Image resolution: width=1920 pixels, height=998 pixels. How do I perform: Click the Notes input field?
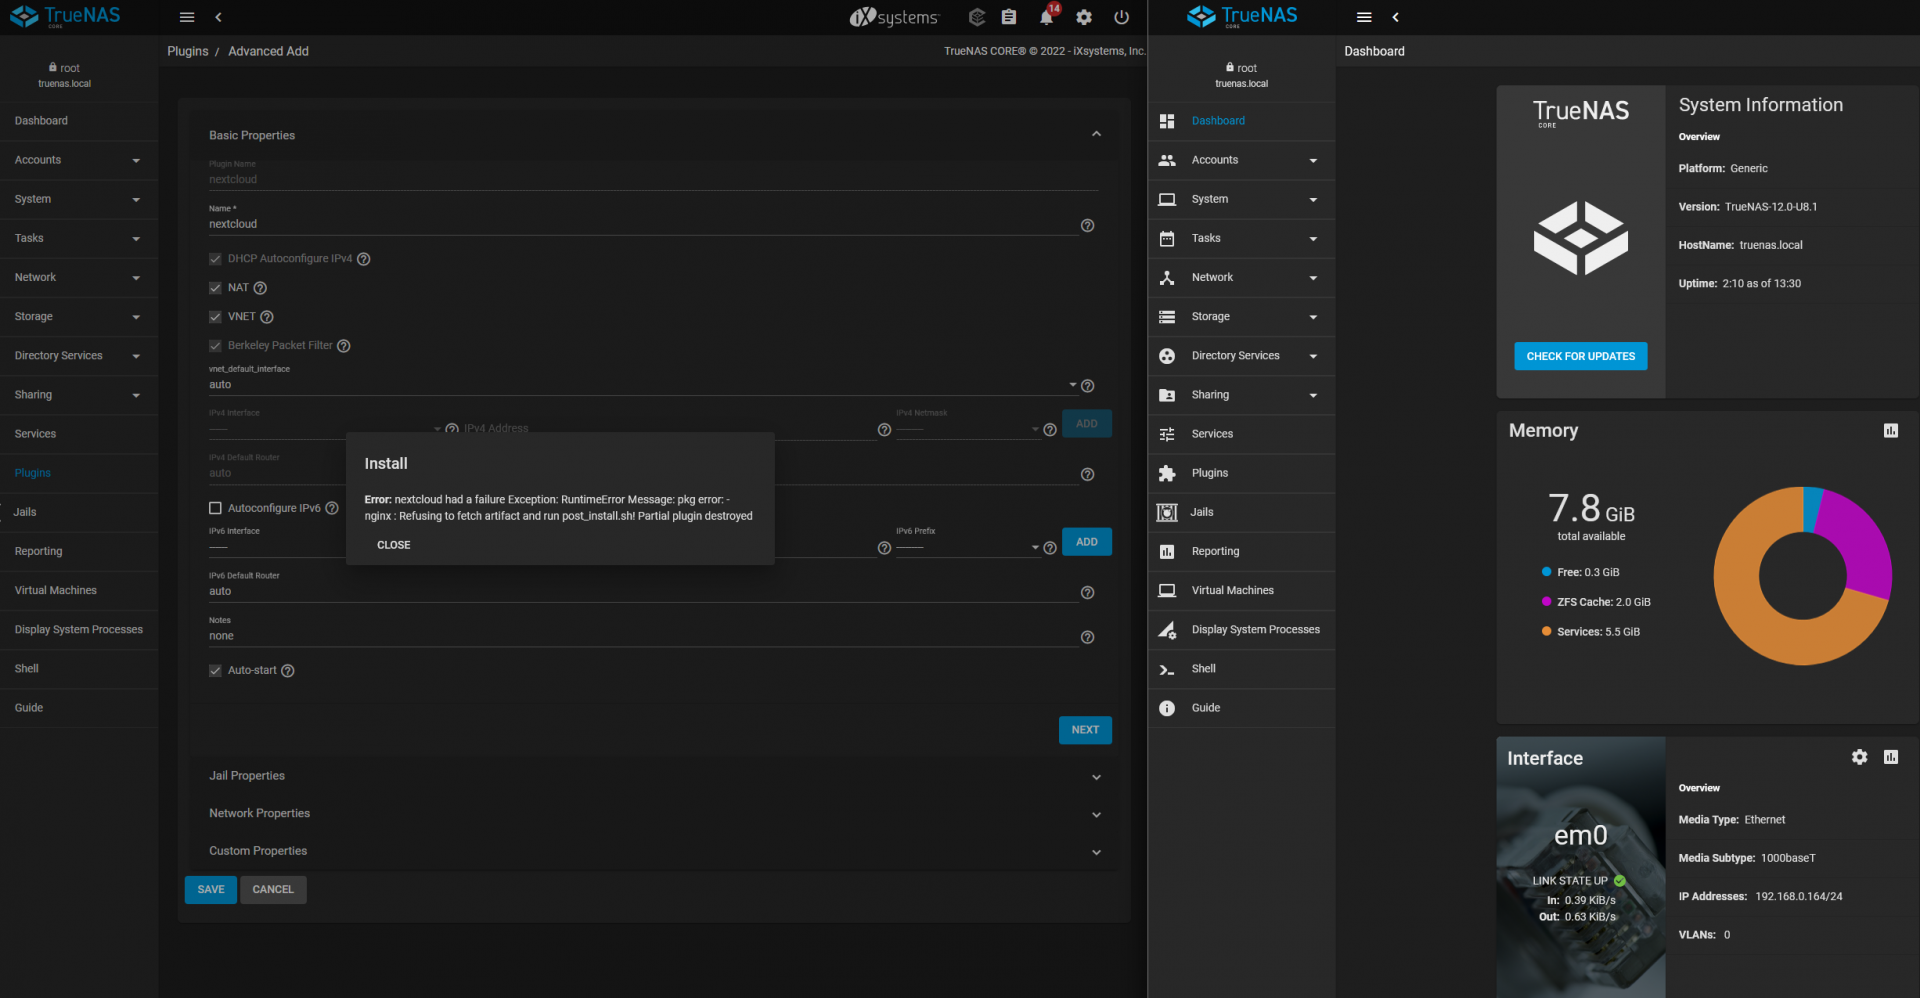(640, 636)
